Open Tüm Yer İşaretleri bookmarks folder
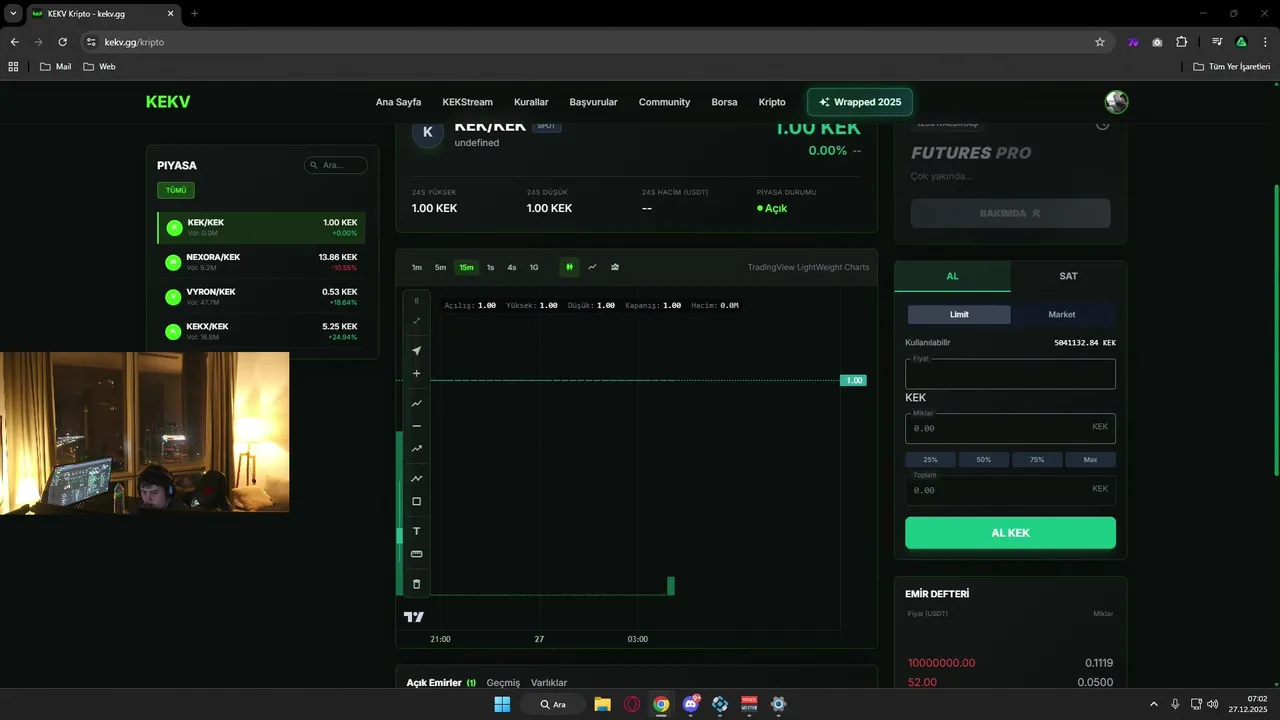 click(x=1232, y=66)
